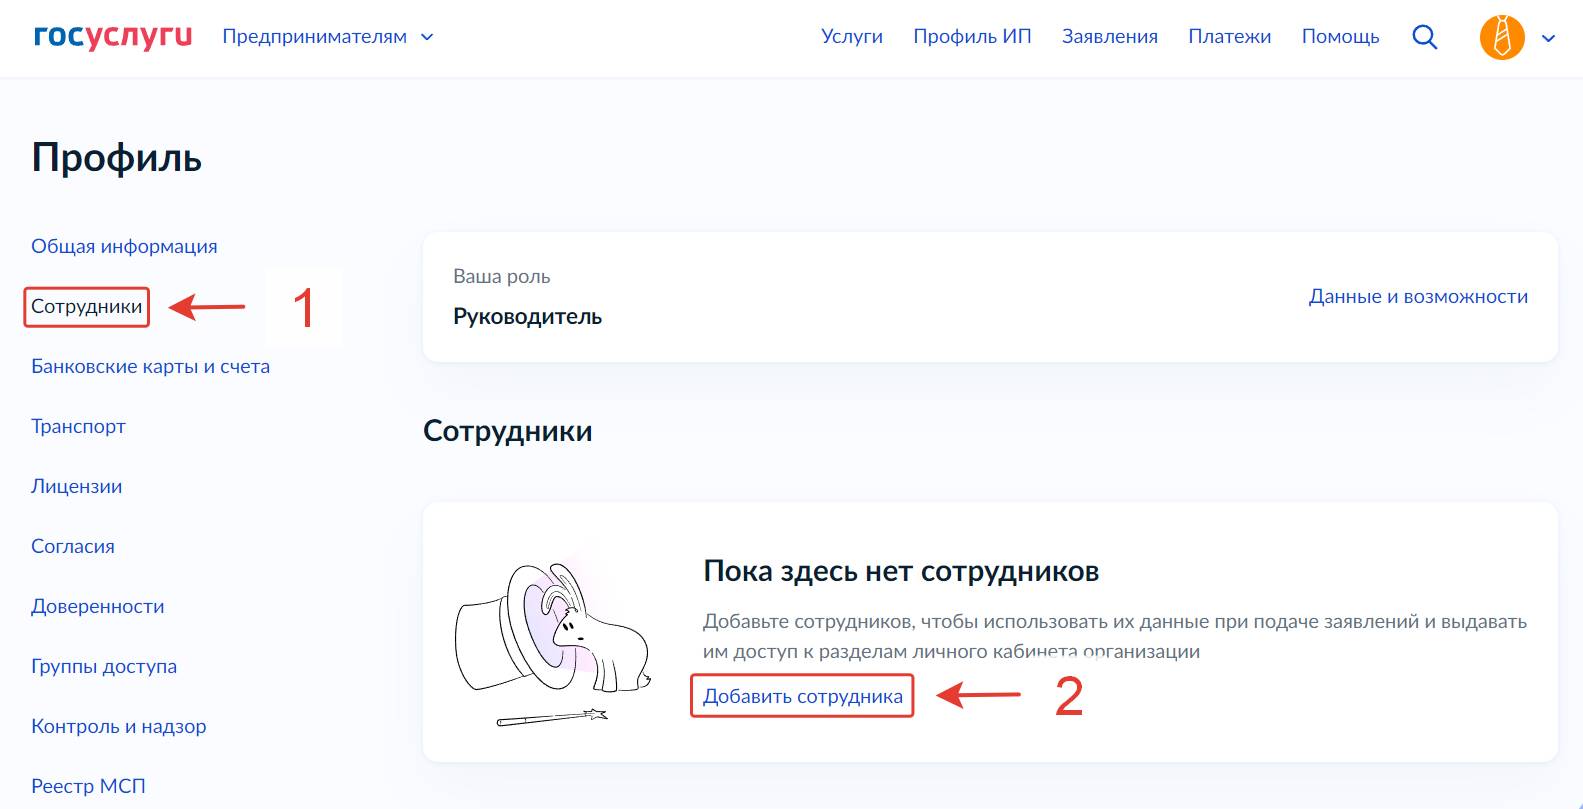Click the search magnifier icon
Image resolution: width=1583 pixels, height=809 pixels.
(x=1424, y=37)
